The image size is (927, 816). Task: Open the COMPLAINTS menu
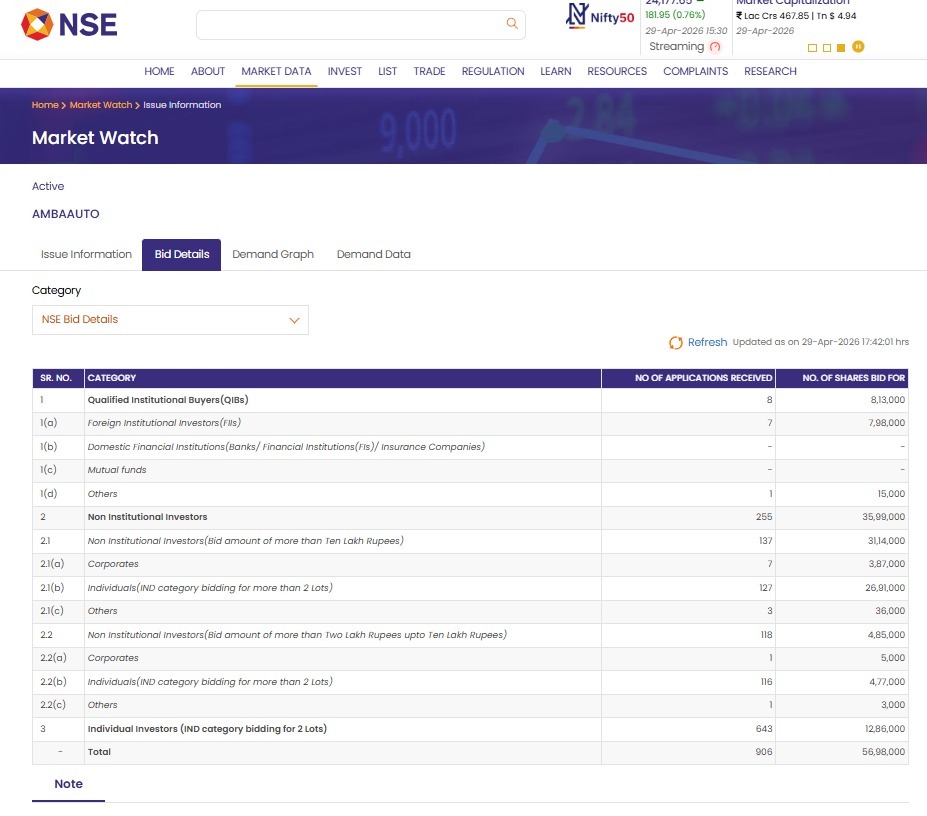point(695,72)
